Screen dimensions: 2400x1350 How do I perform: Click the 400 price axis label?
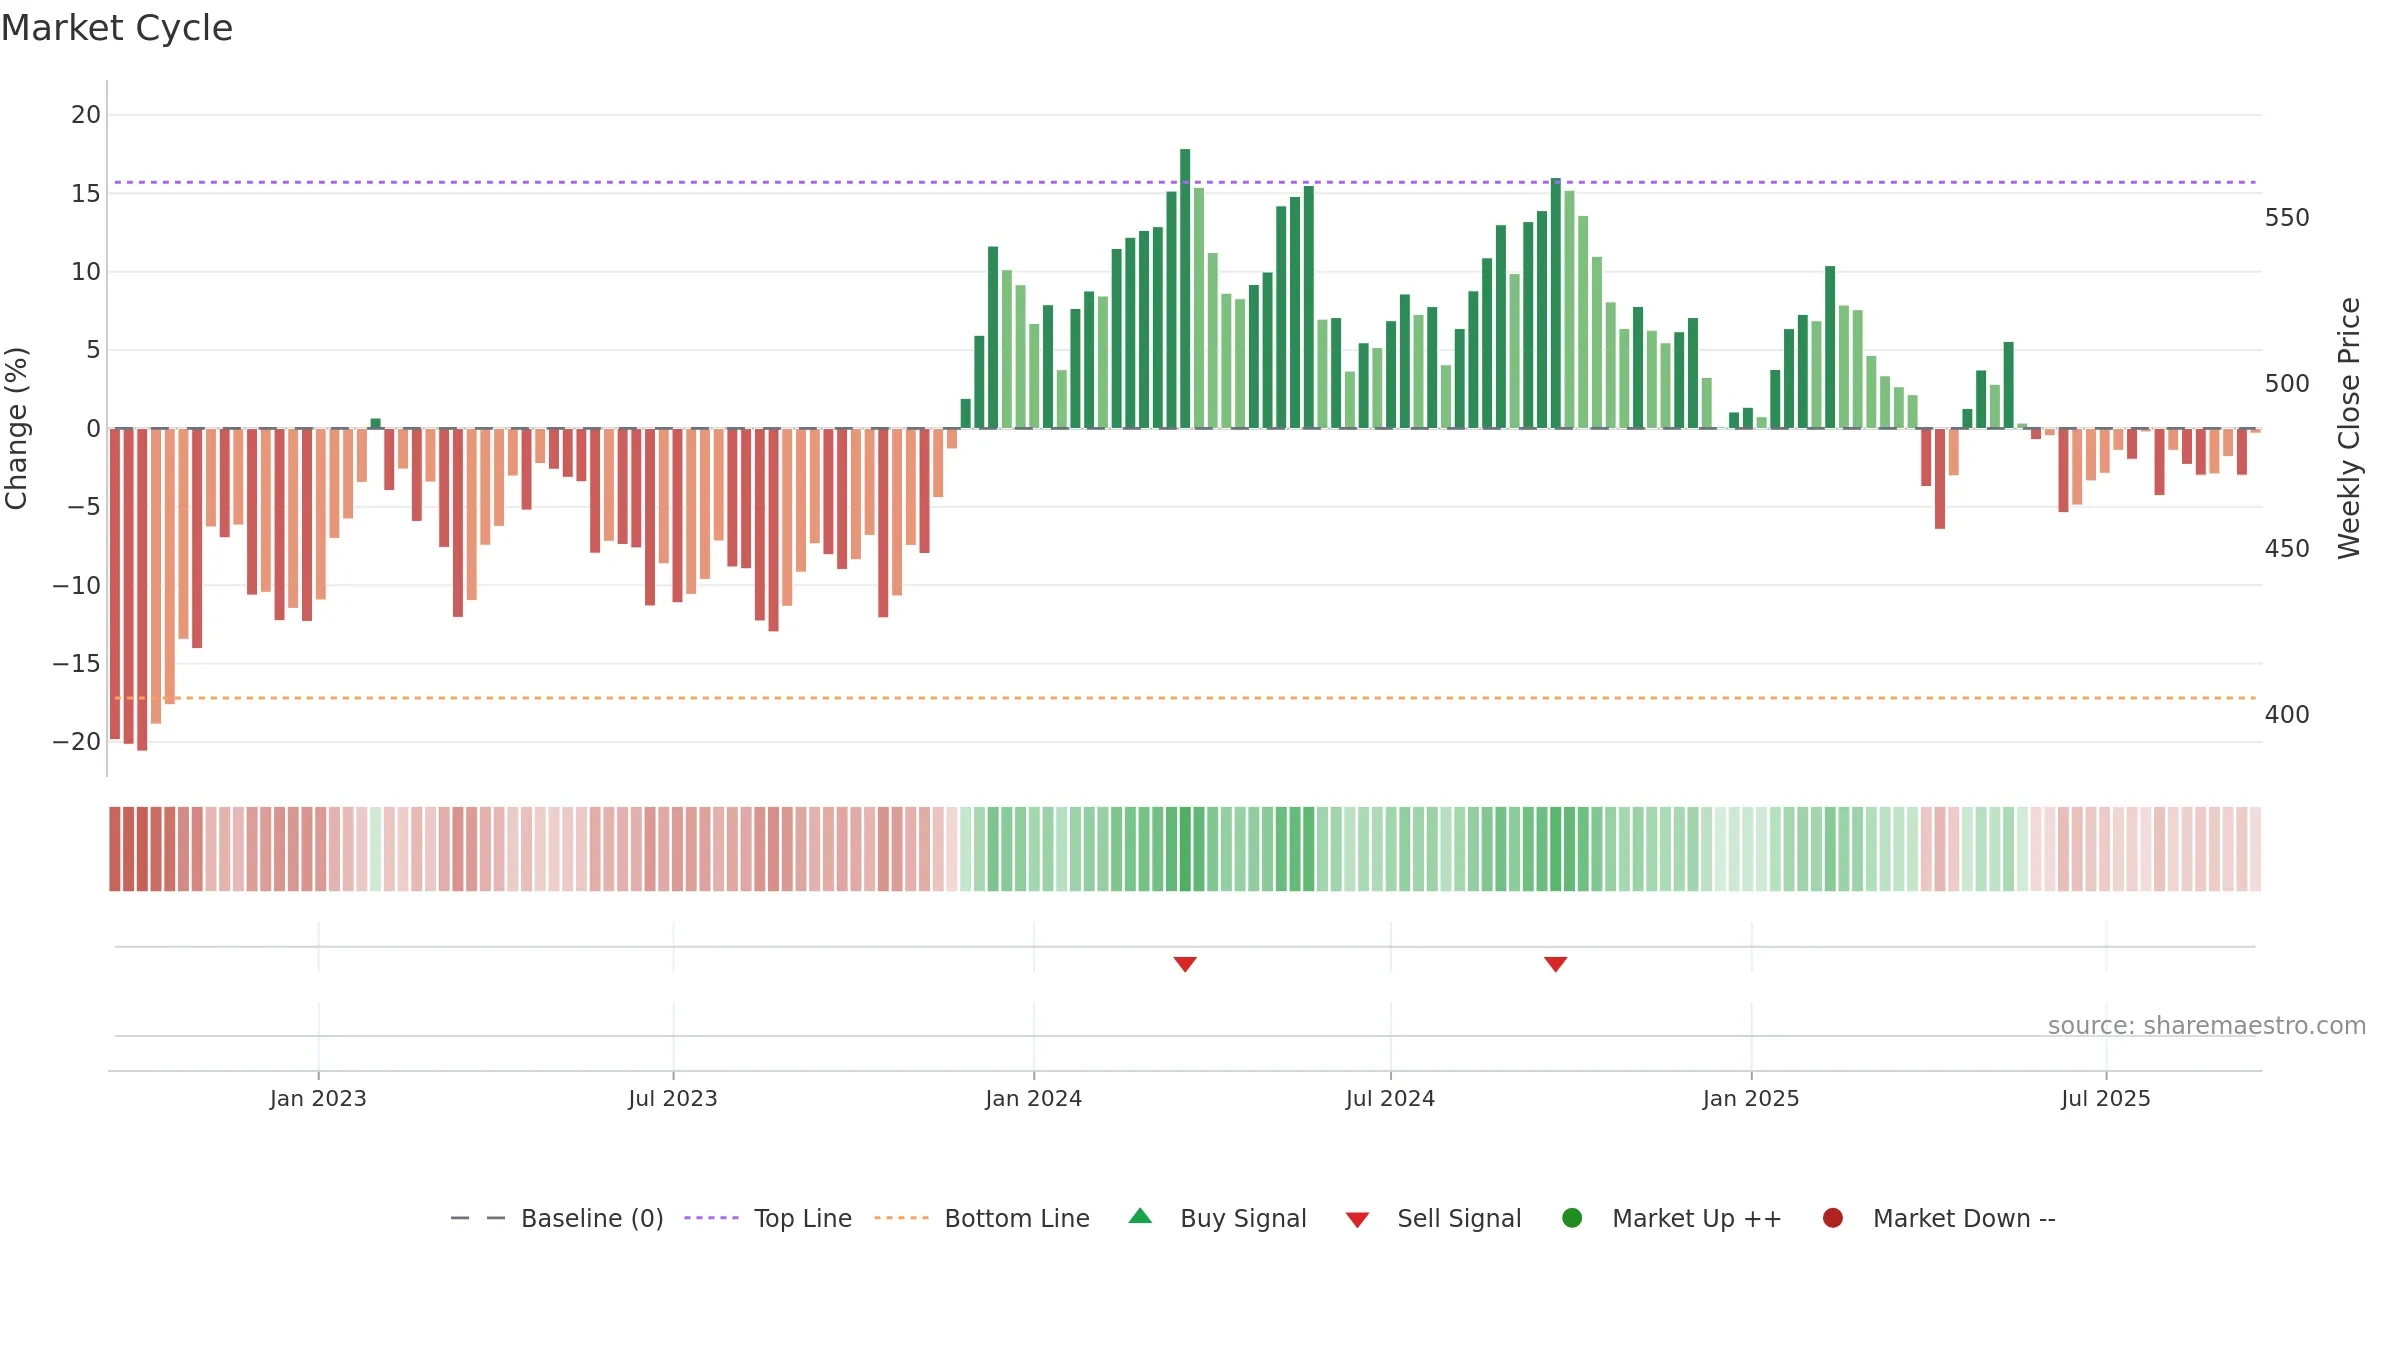click(x=2287, y=715)
